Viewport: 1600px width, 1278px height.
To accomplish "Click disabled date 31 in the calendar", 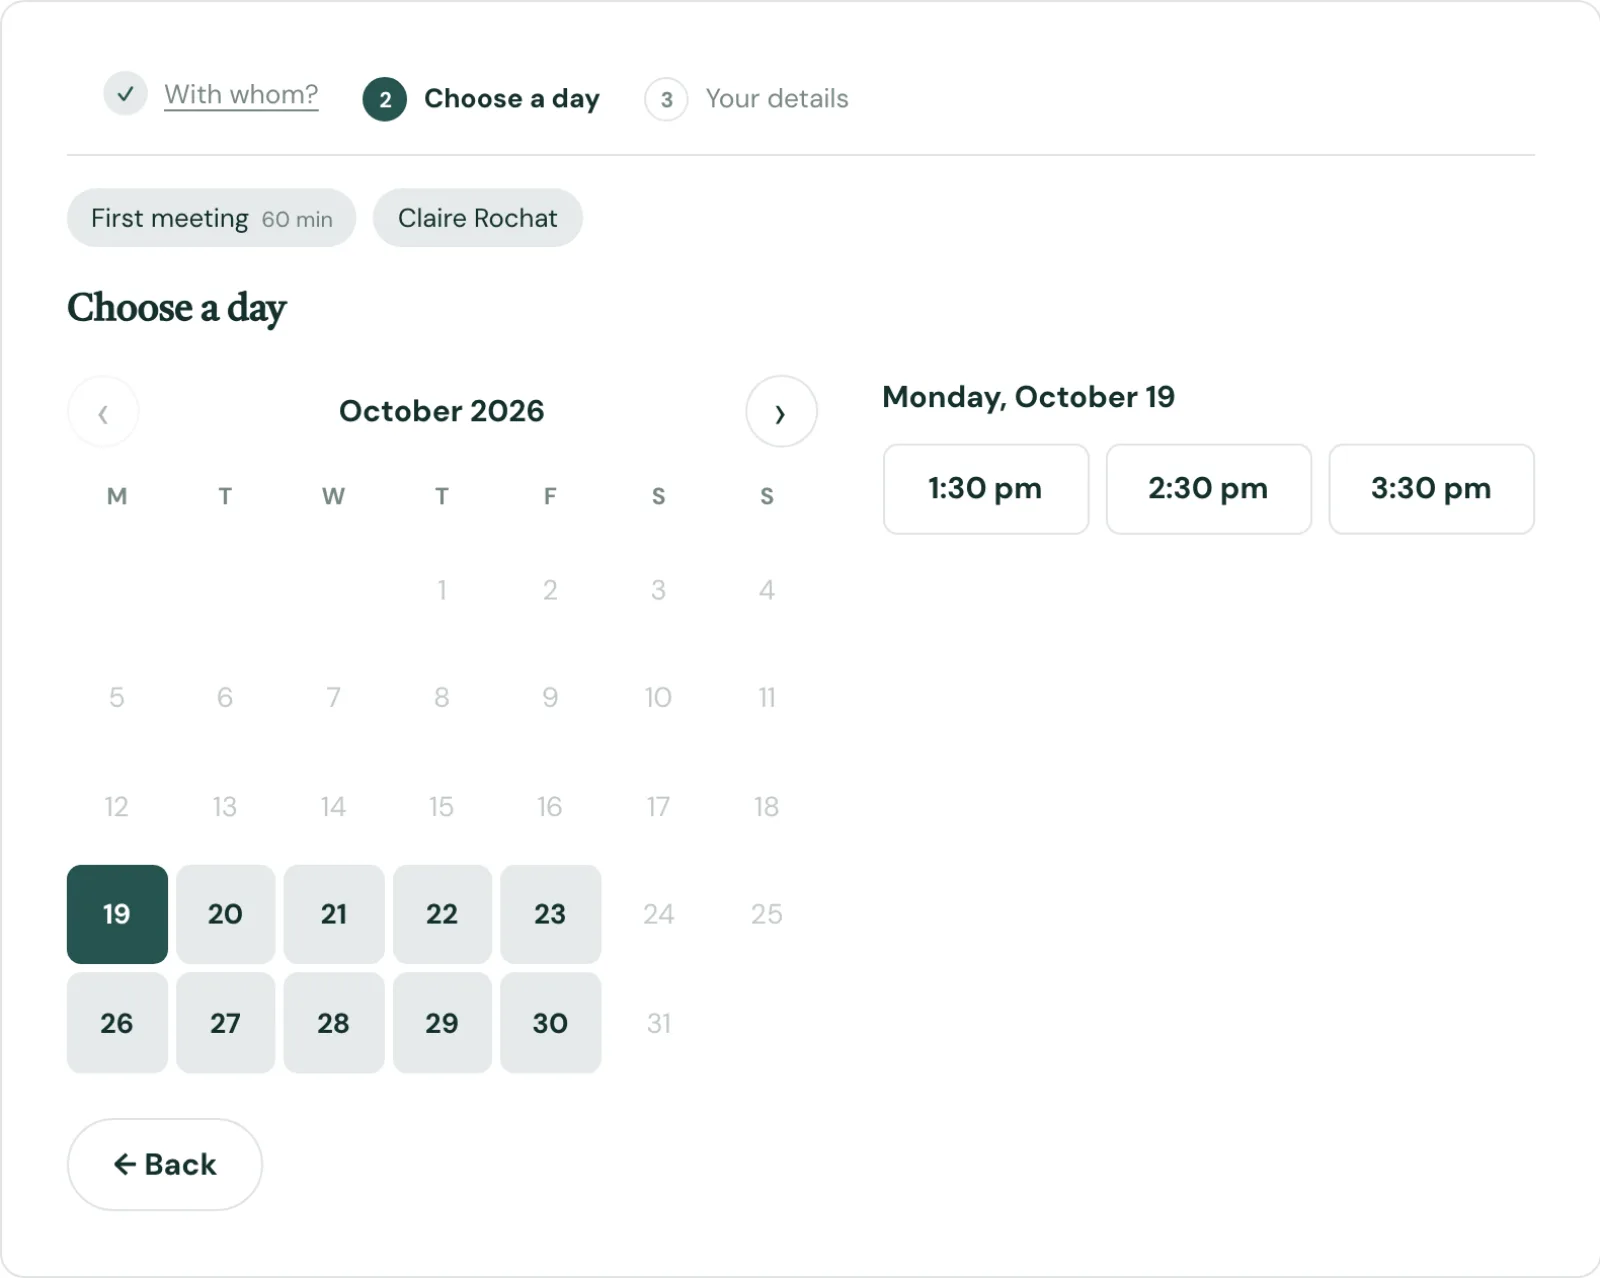I will click(658, 1023).
